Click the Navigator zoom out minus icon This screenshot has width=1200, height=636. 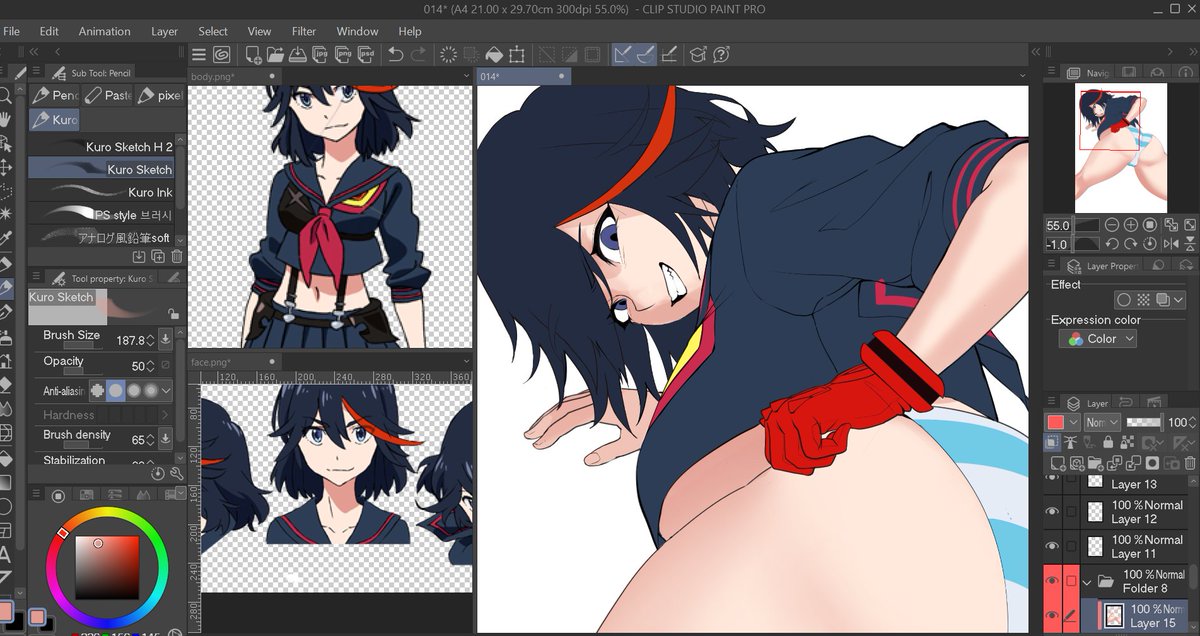tap(1113, 226)
